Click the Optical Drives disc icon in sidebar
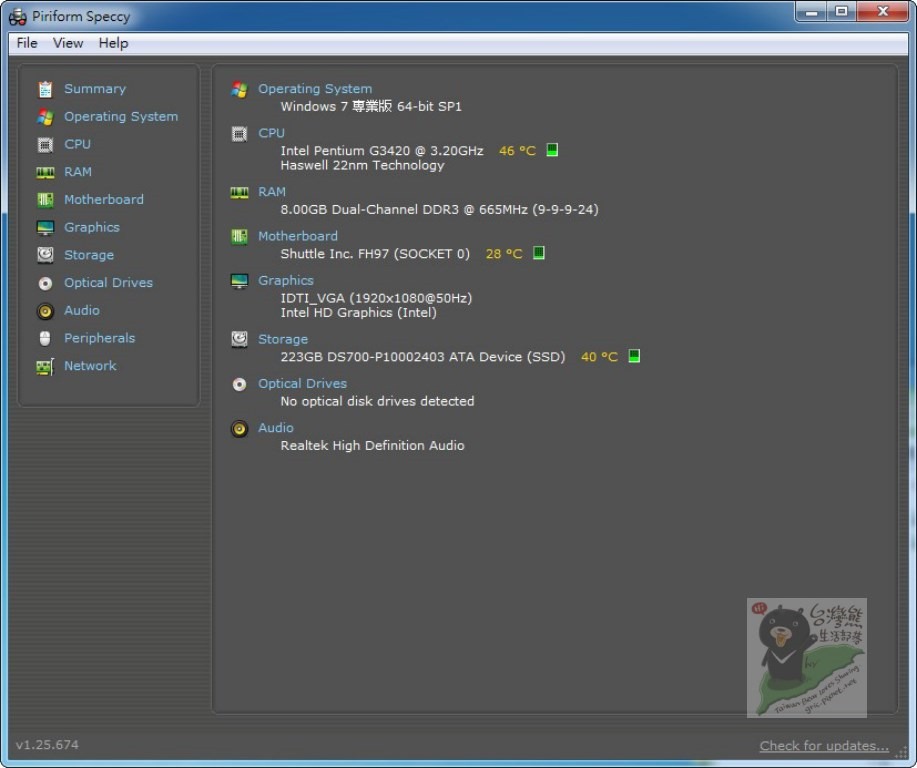This screenshot has width=917, height=768. pos(45,284)
